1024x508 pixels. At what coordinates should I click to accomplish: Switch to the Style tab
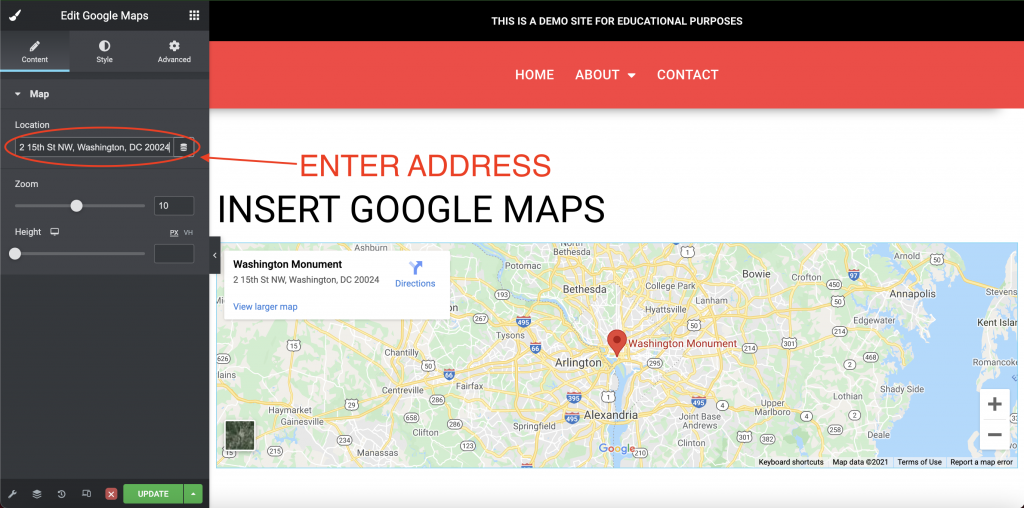pos(104,51)
